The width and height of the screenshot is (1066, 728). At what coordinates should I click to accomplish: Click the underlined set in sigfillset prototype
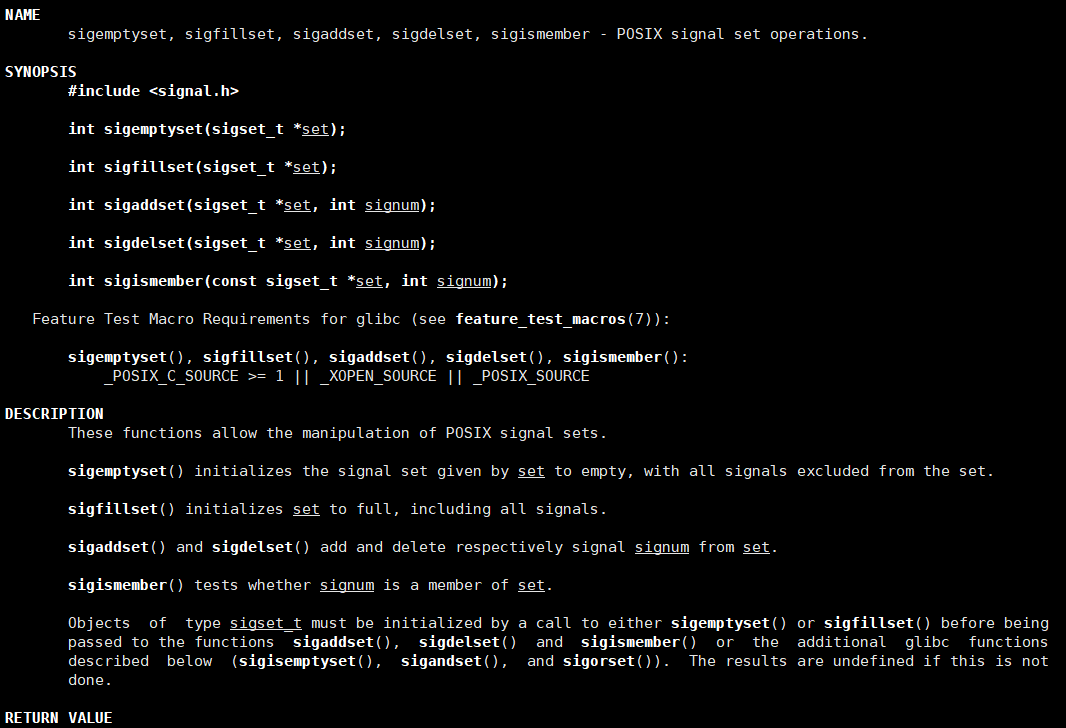point(307,167)
